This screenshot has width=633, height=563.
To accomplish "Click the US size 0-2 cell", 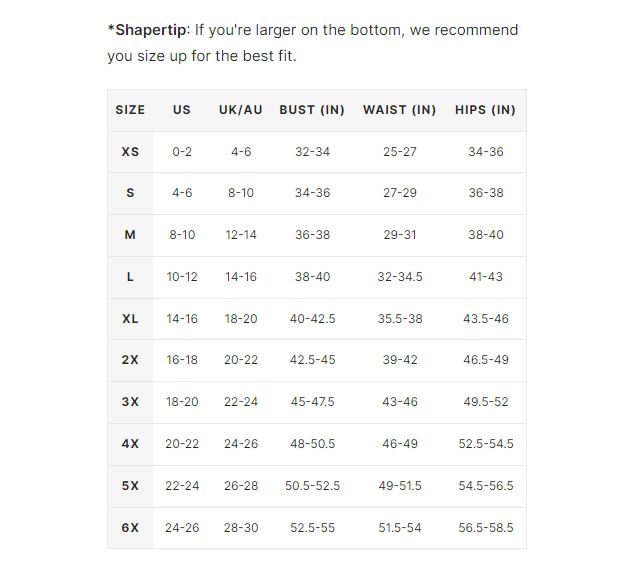I will coord(182,152).
